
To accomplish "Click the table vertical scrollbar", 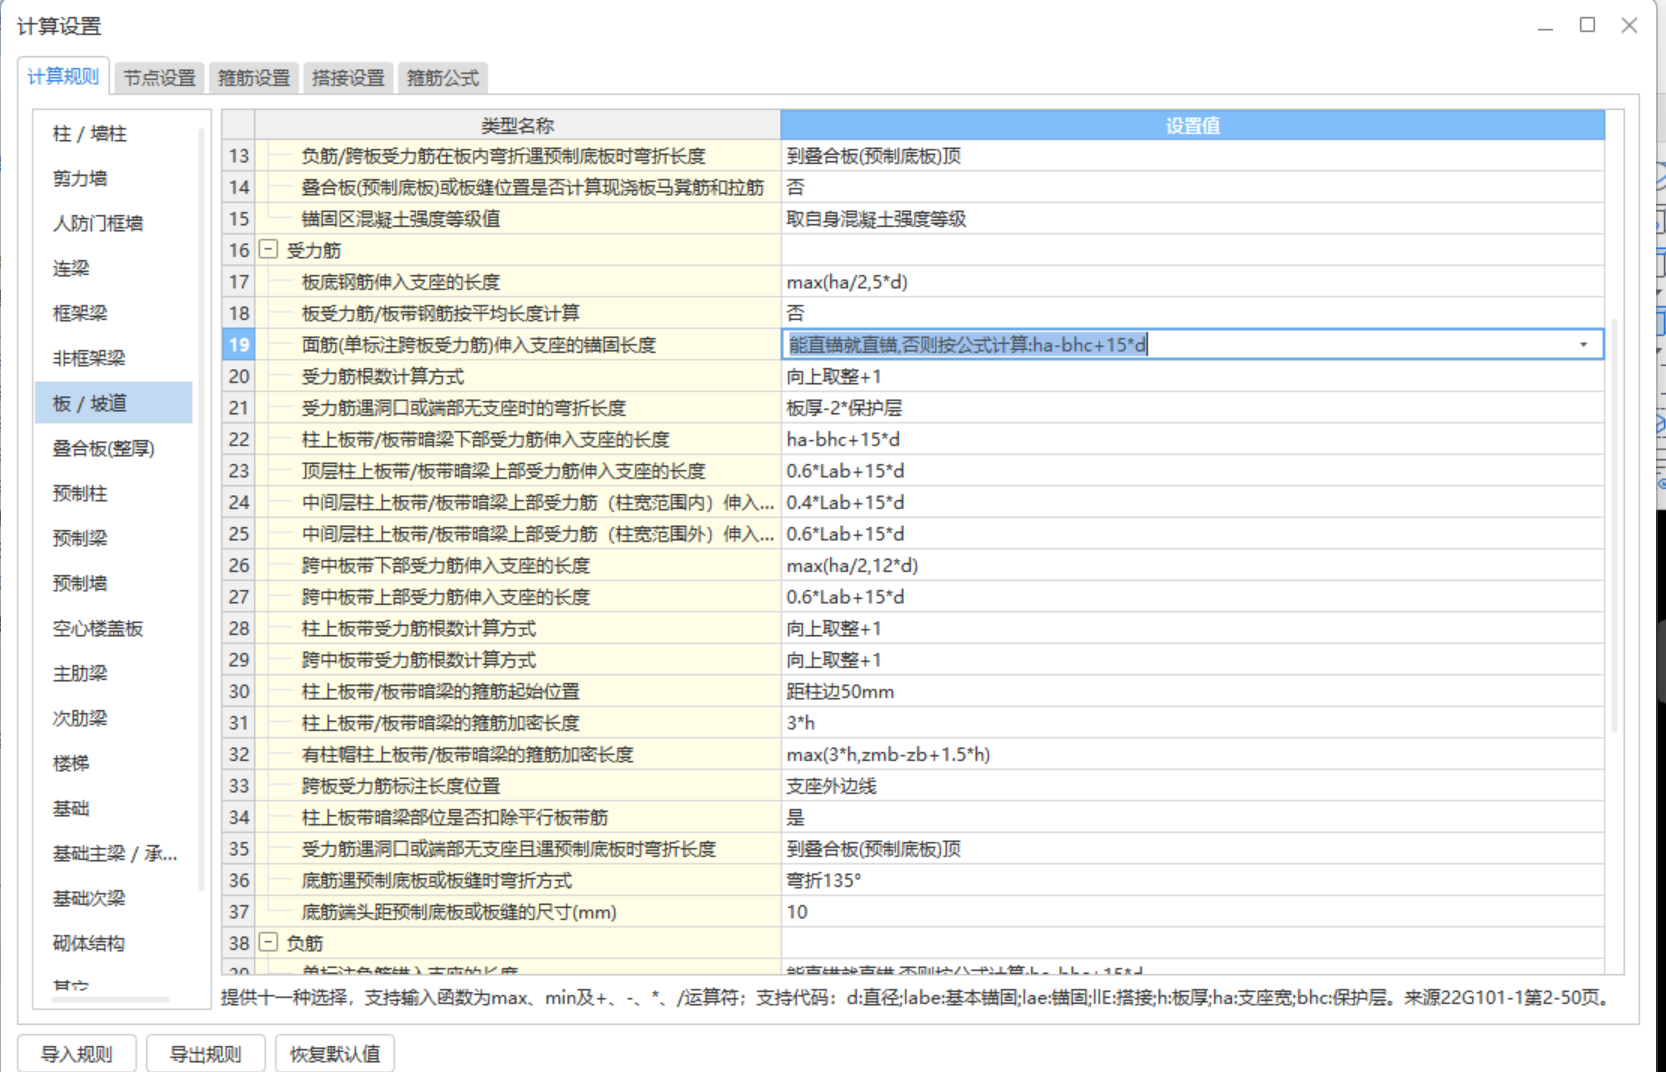I will point(1613,525).
